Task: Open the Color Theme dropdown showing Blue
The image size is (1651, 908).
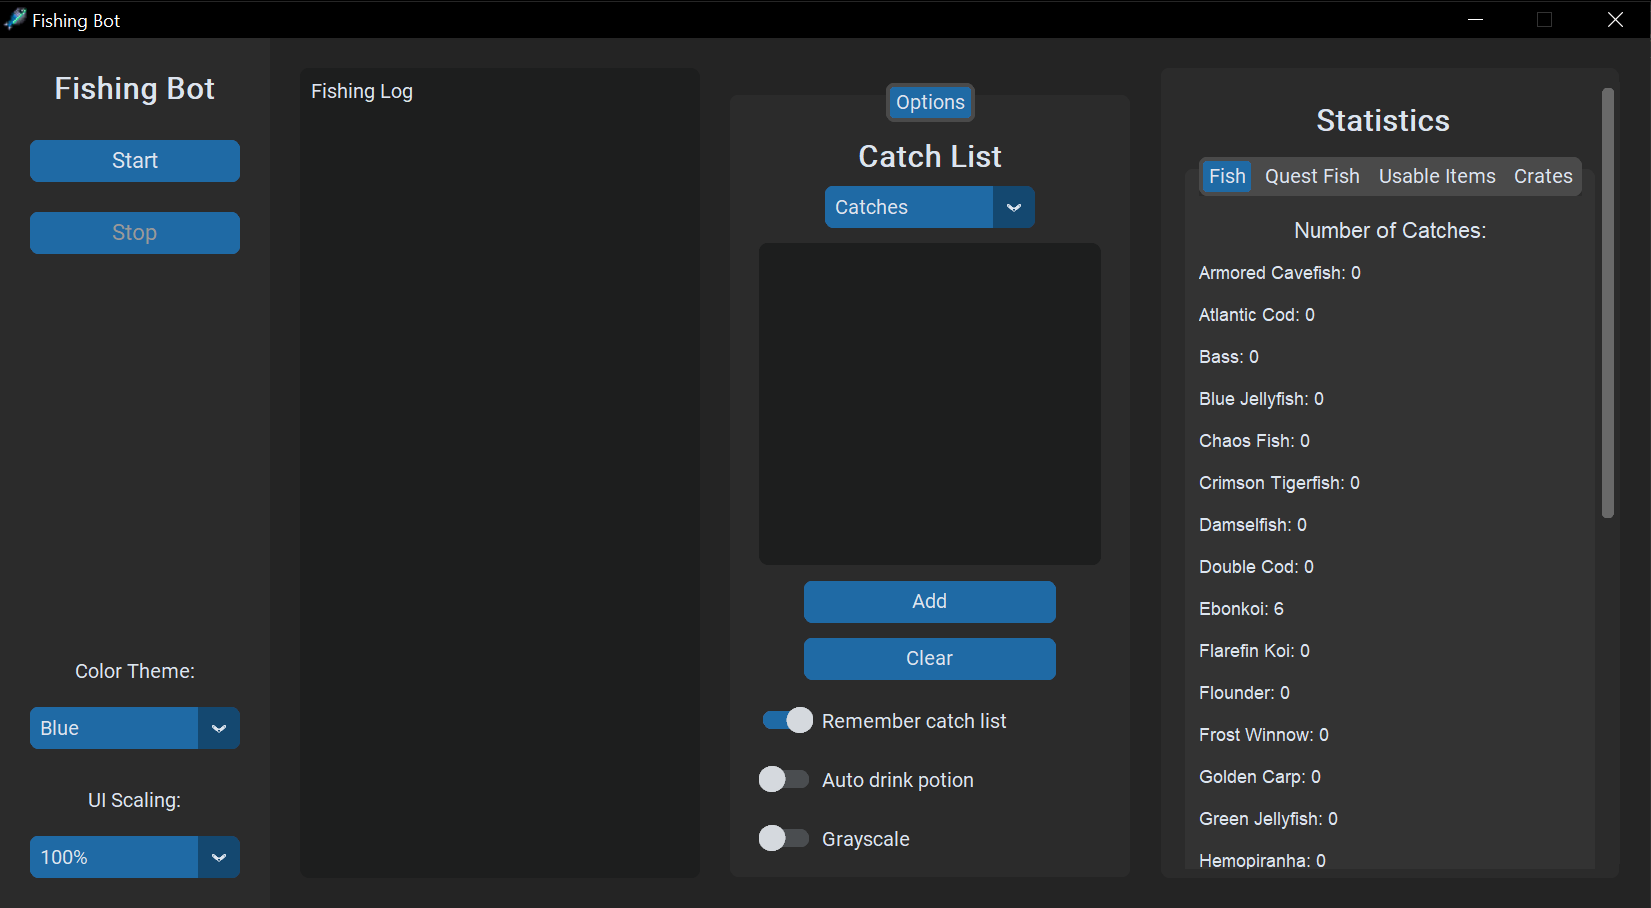Action: pyautogui.click(x=134, y=728)
